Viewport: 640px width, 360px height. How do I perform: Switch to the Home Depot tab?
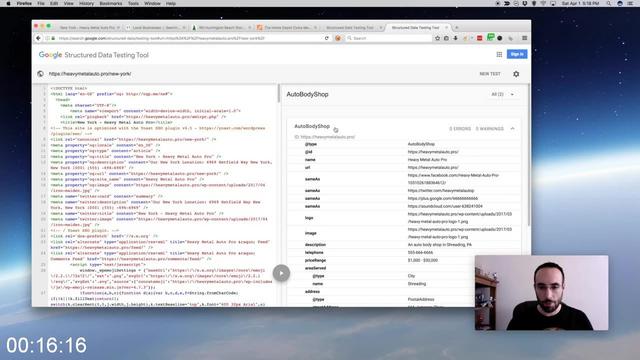click(x=287, y=27)
